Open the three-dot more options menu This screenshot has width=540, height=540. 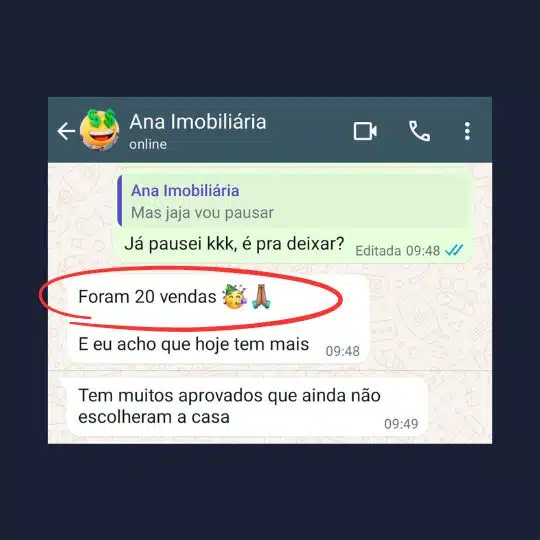pos(467,131)
